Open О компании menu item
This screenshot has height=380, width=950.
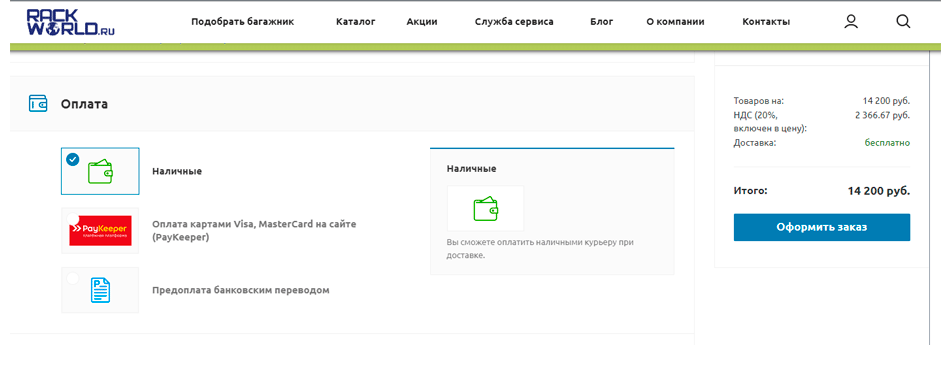click(676, 22)
